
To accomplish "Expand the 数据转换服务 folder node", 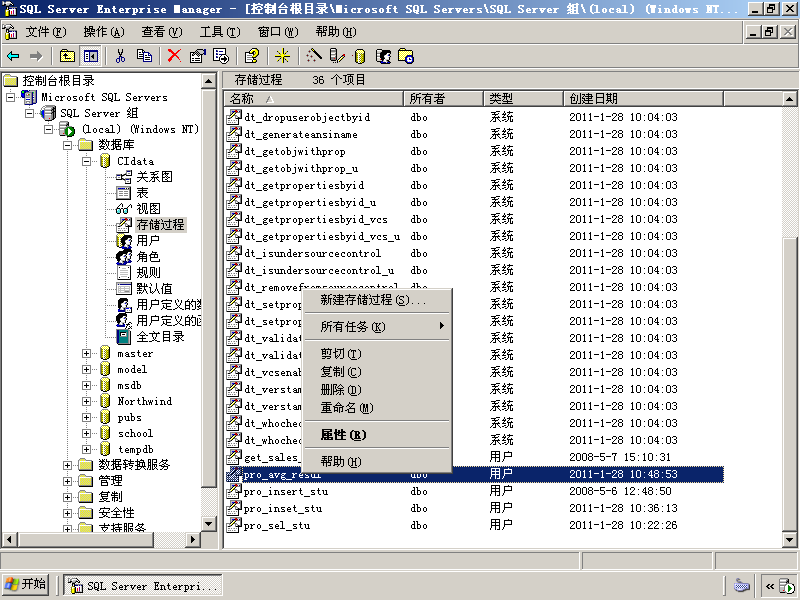I will pyautogui.click(x=67, y=465).
